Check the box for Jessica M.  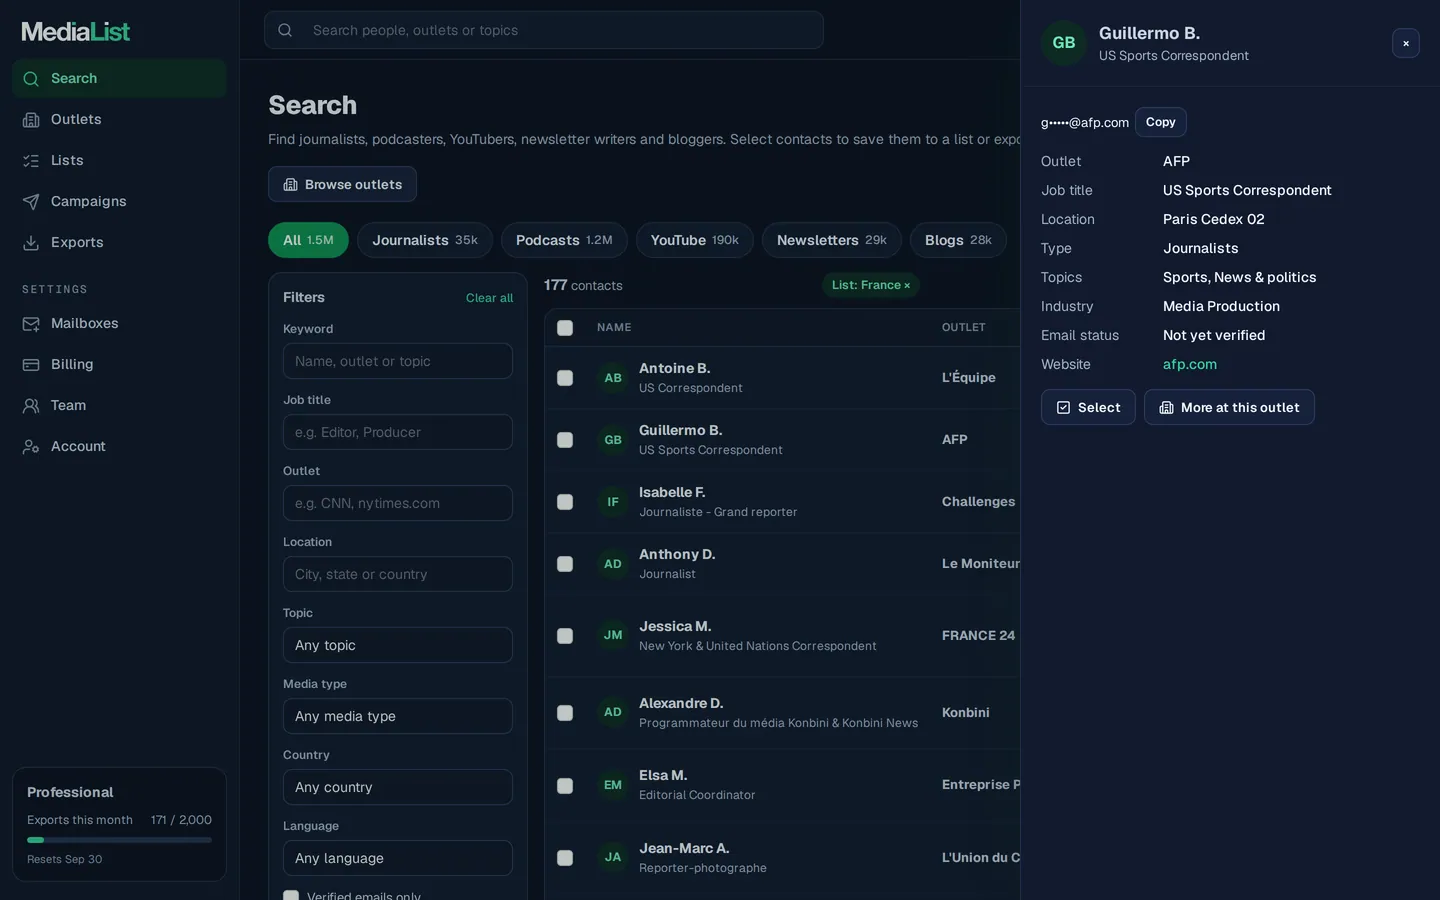[565, 636]
